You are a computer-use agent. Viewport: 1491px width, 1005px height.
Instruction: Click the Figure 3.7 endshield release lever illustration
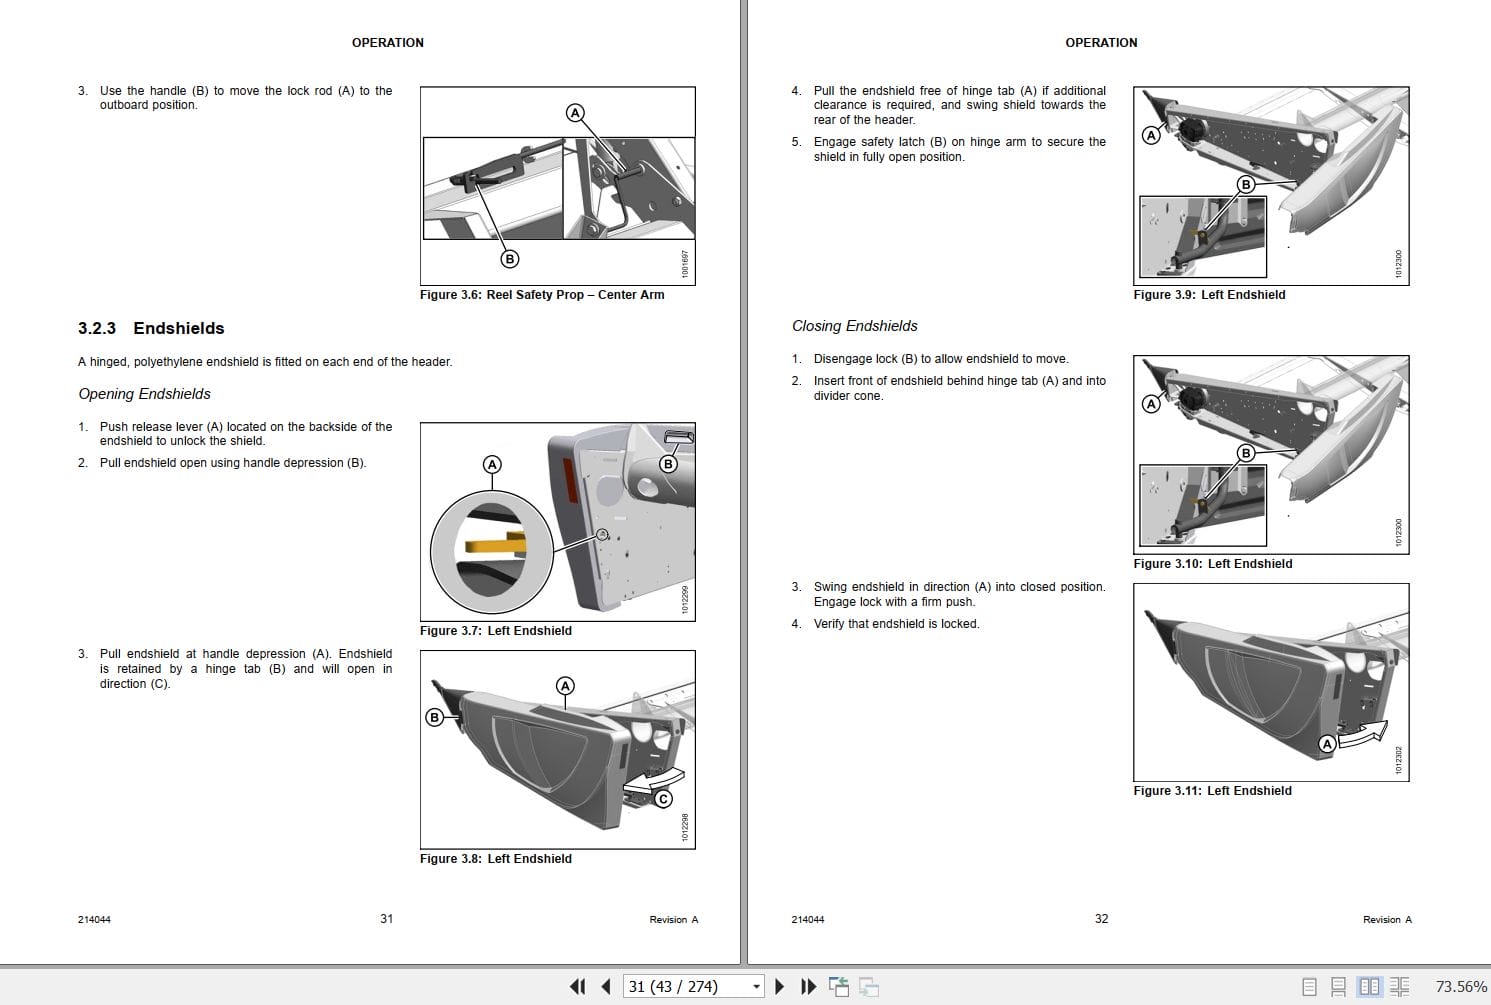tap(558, 522)
